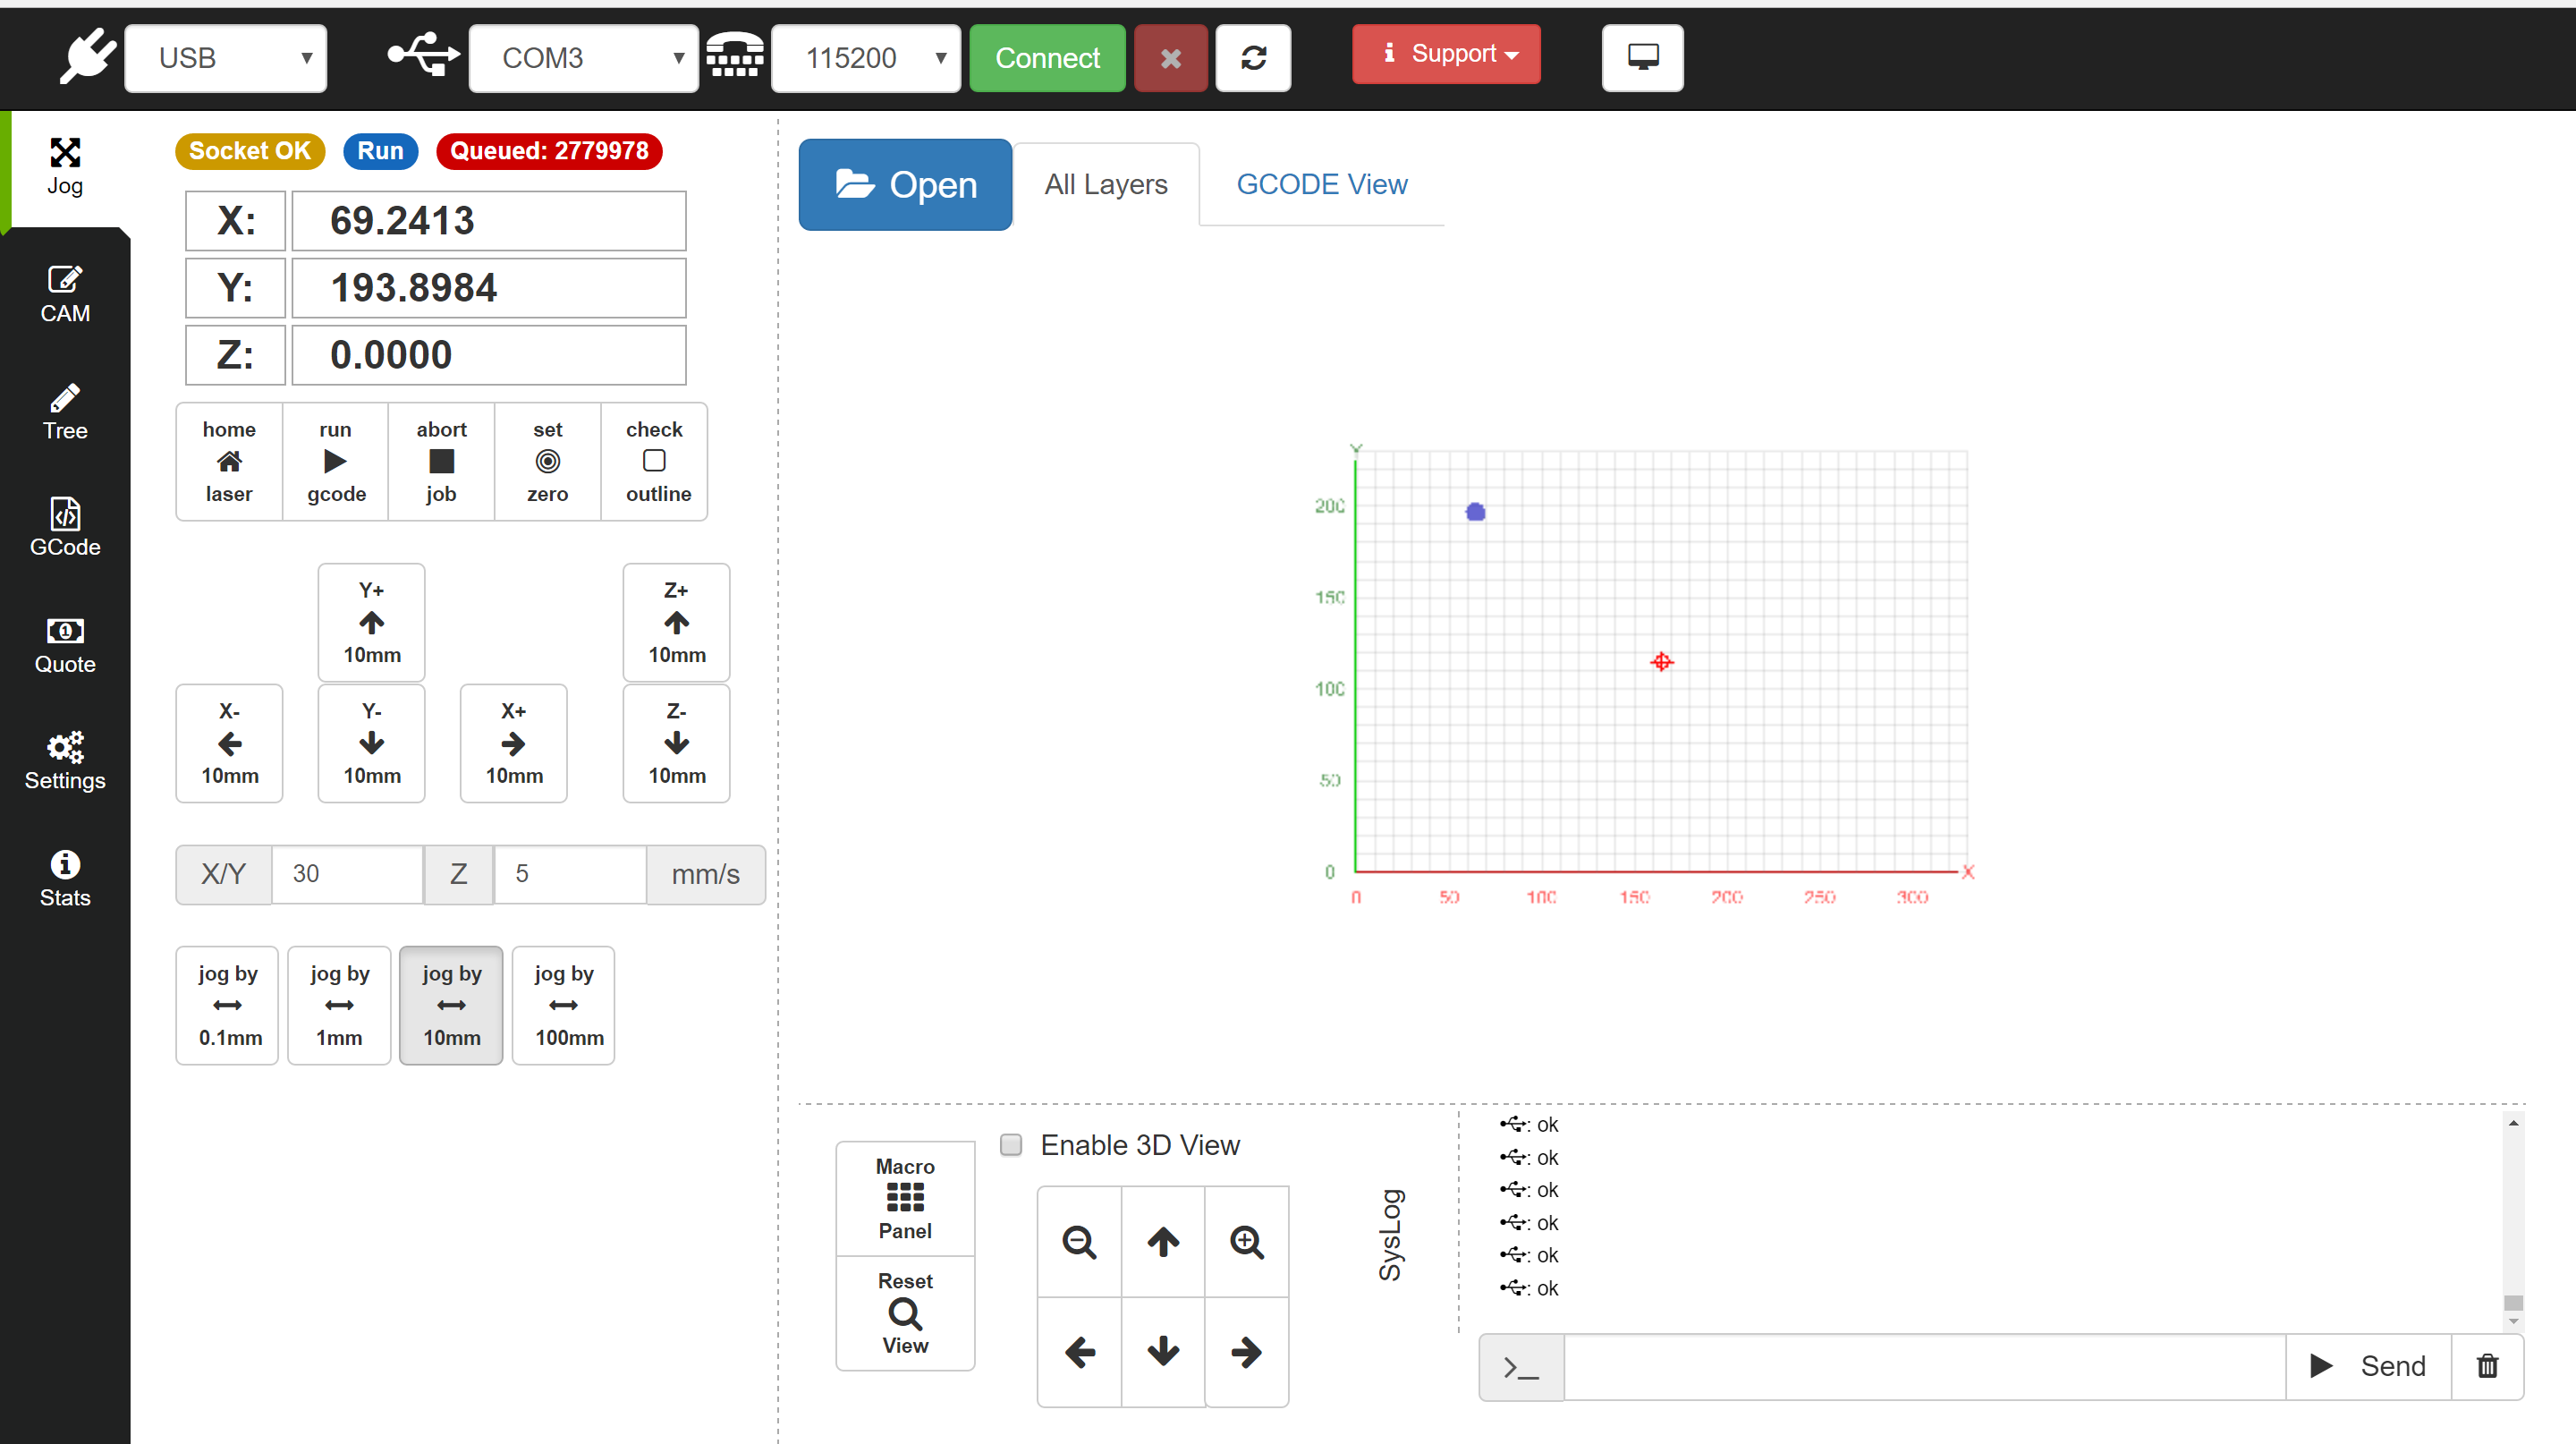Screen dimensions: 2576x1444
Task: Zoom out the viewer with minus magnifier
Action: [x=1080, y=1242]
